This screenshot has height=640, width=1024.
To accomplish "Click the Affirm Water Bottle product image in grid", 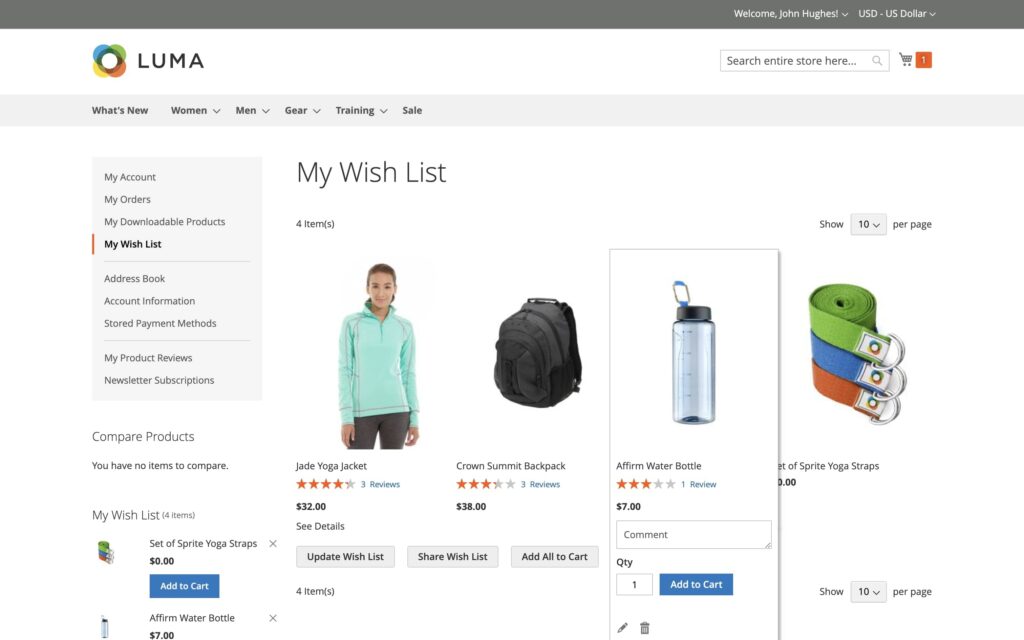I will coord(693,353).
